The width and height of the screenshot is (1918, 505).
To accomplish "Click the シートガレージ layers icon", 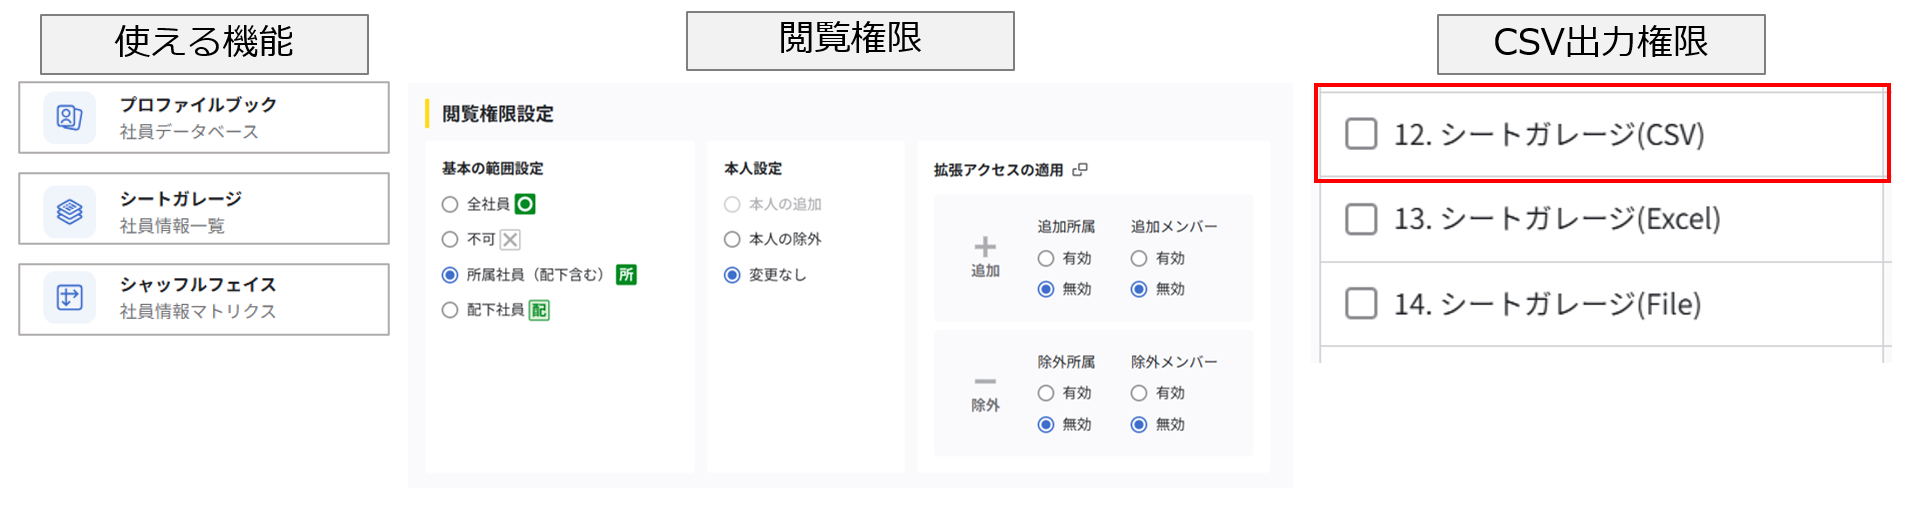I will pyautogui.click(x=69, y=212).
